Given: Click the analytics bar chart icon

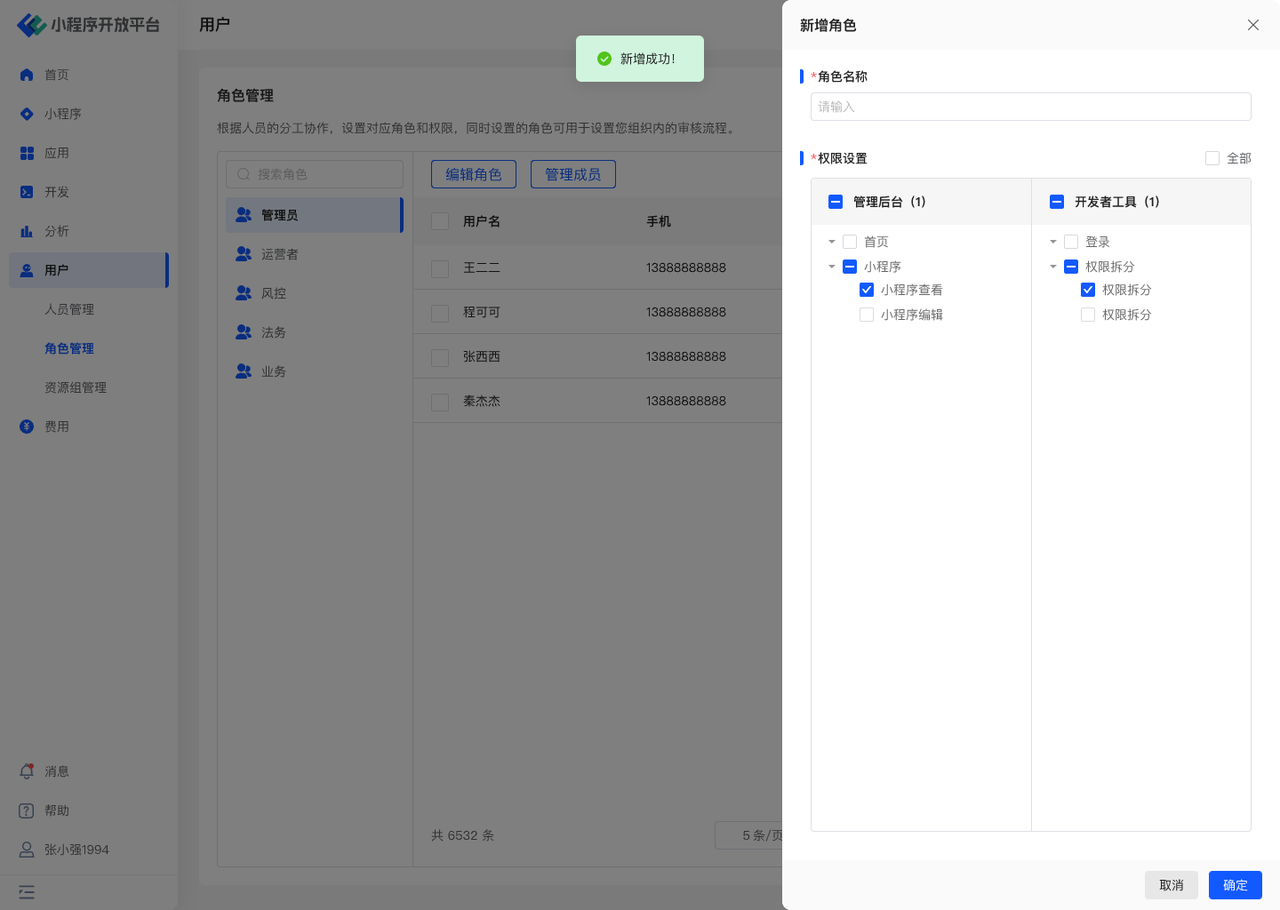Looking at the screenshot, I should 27,231.
